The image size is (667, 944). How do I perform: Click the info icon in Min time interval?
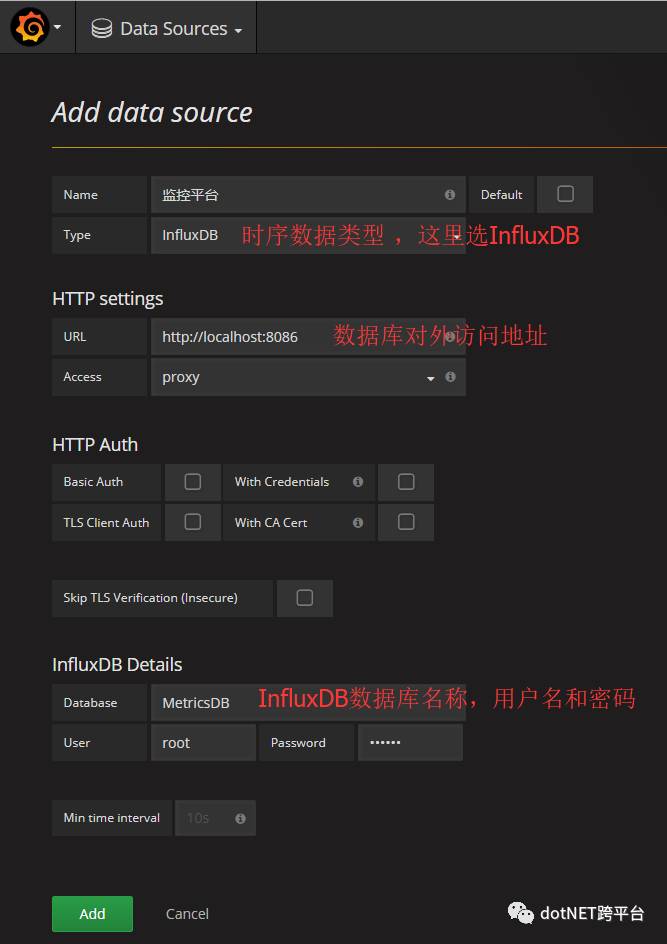click(240, 818)
